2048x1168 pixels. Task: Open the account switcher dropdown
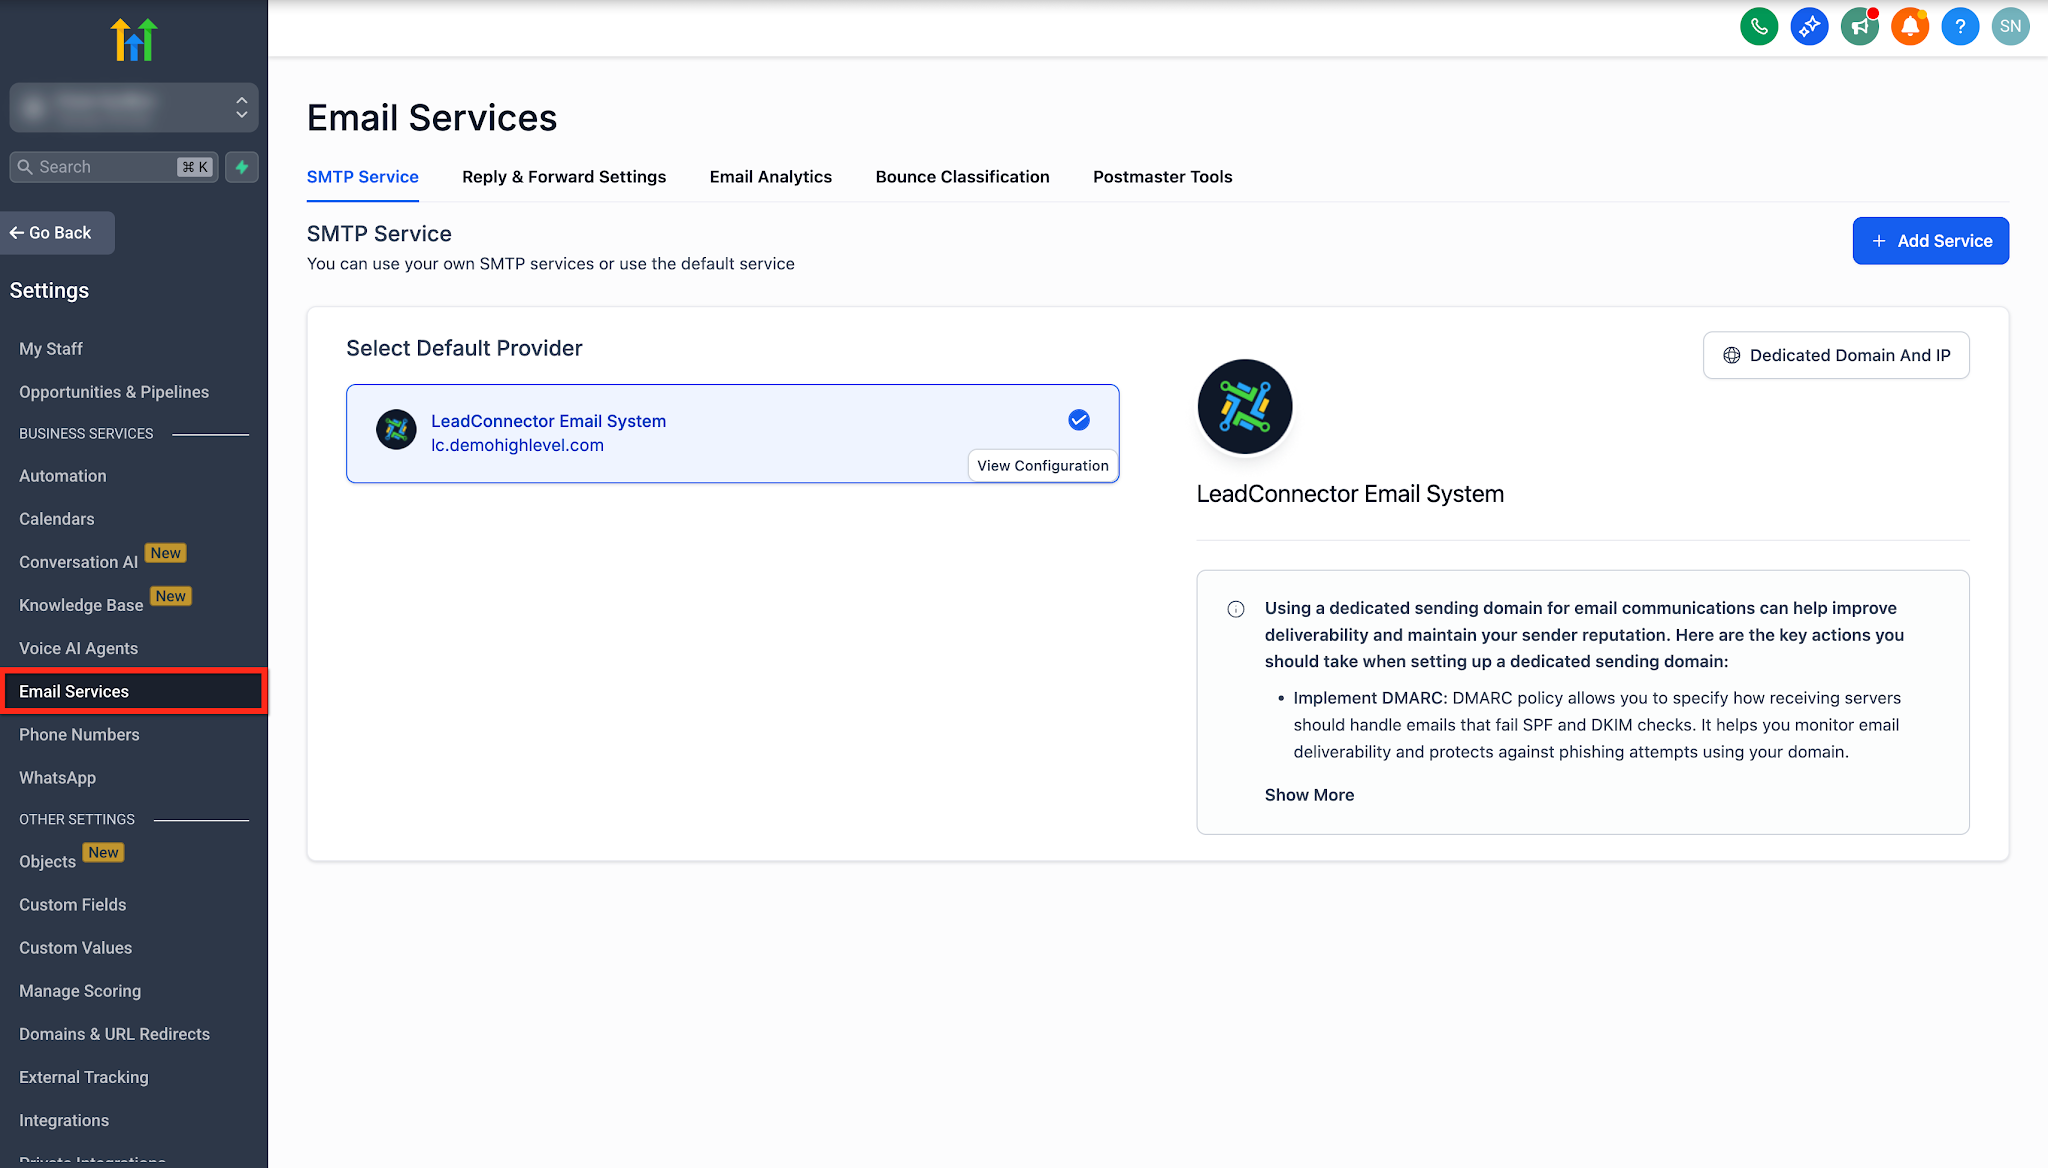pos(134,107)
